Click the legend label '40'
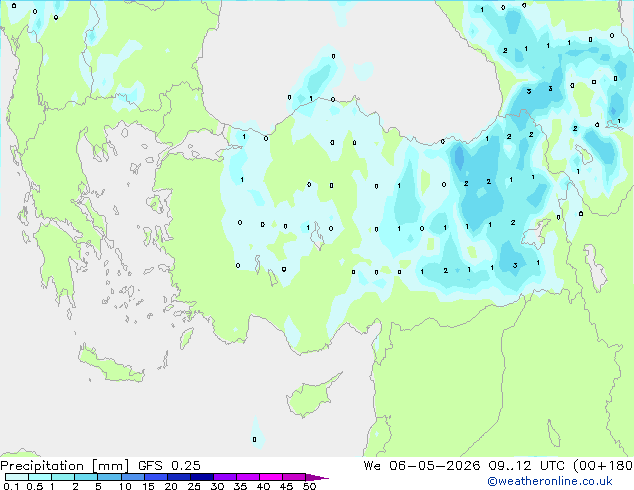634x490 pixels. (263, 486)
